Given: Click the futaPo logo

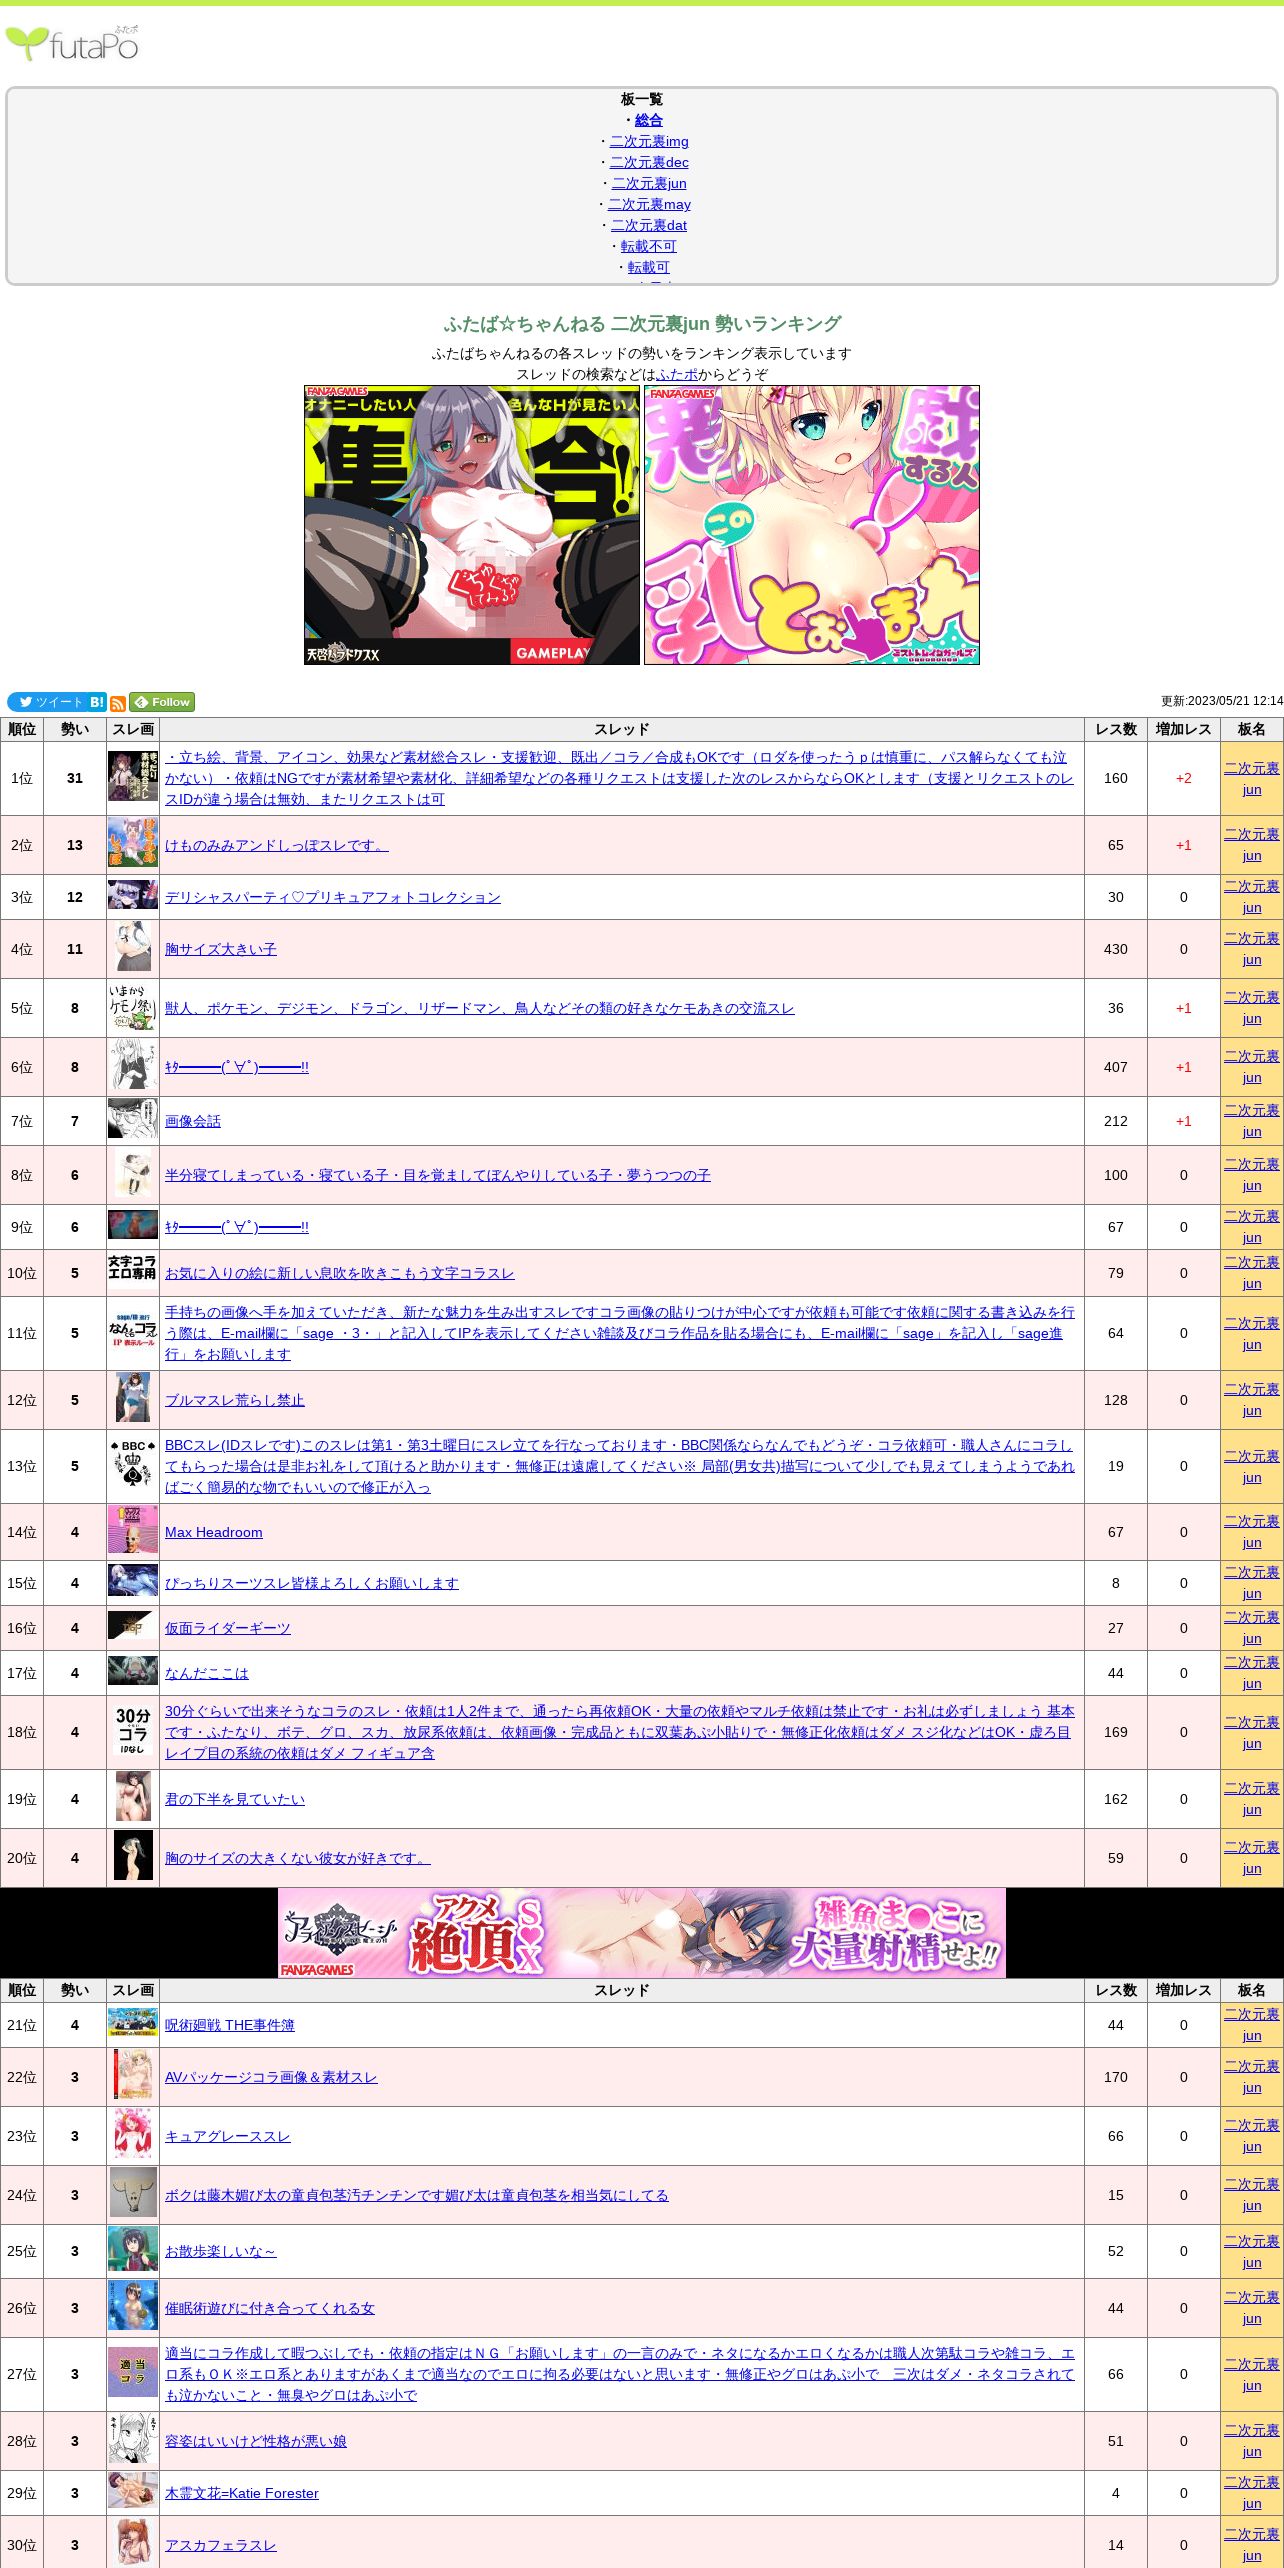Looking at the screenshot, I should point(72,43).
